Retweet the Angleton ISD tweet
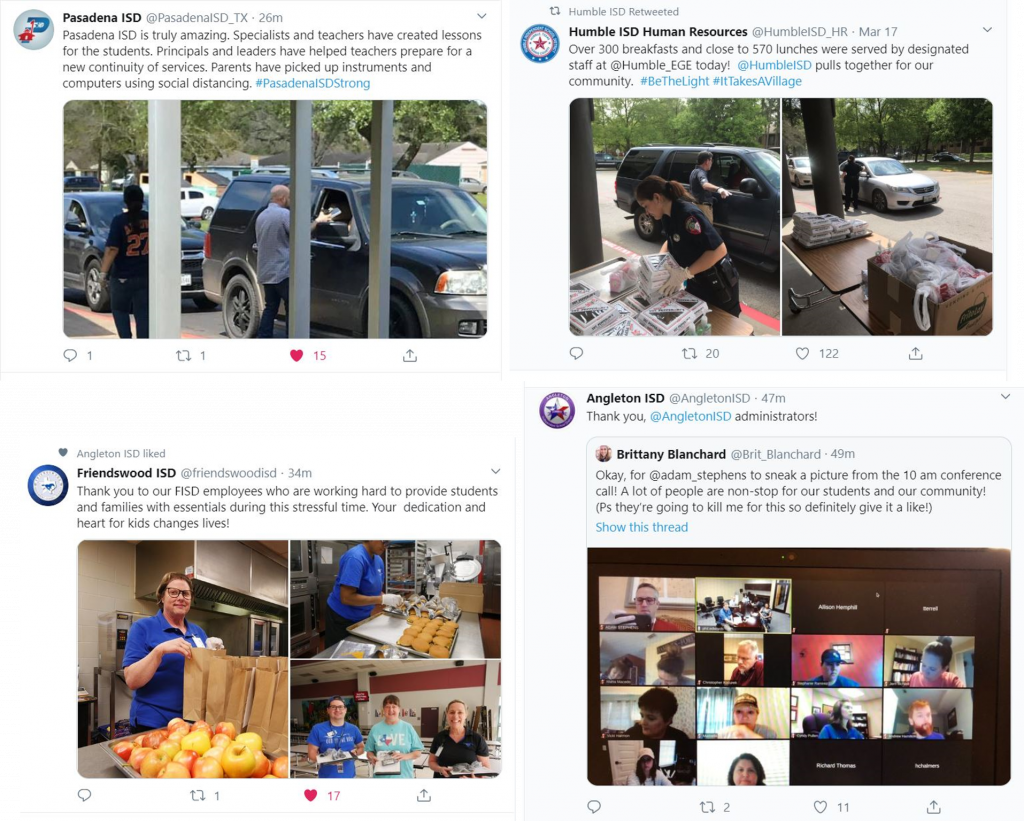 [707, 807]
